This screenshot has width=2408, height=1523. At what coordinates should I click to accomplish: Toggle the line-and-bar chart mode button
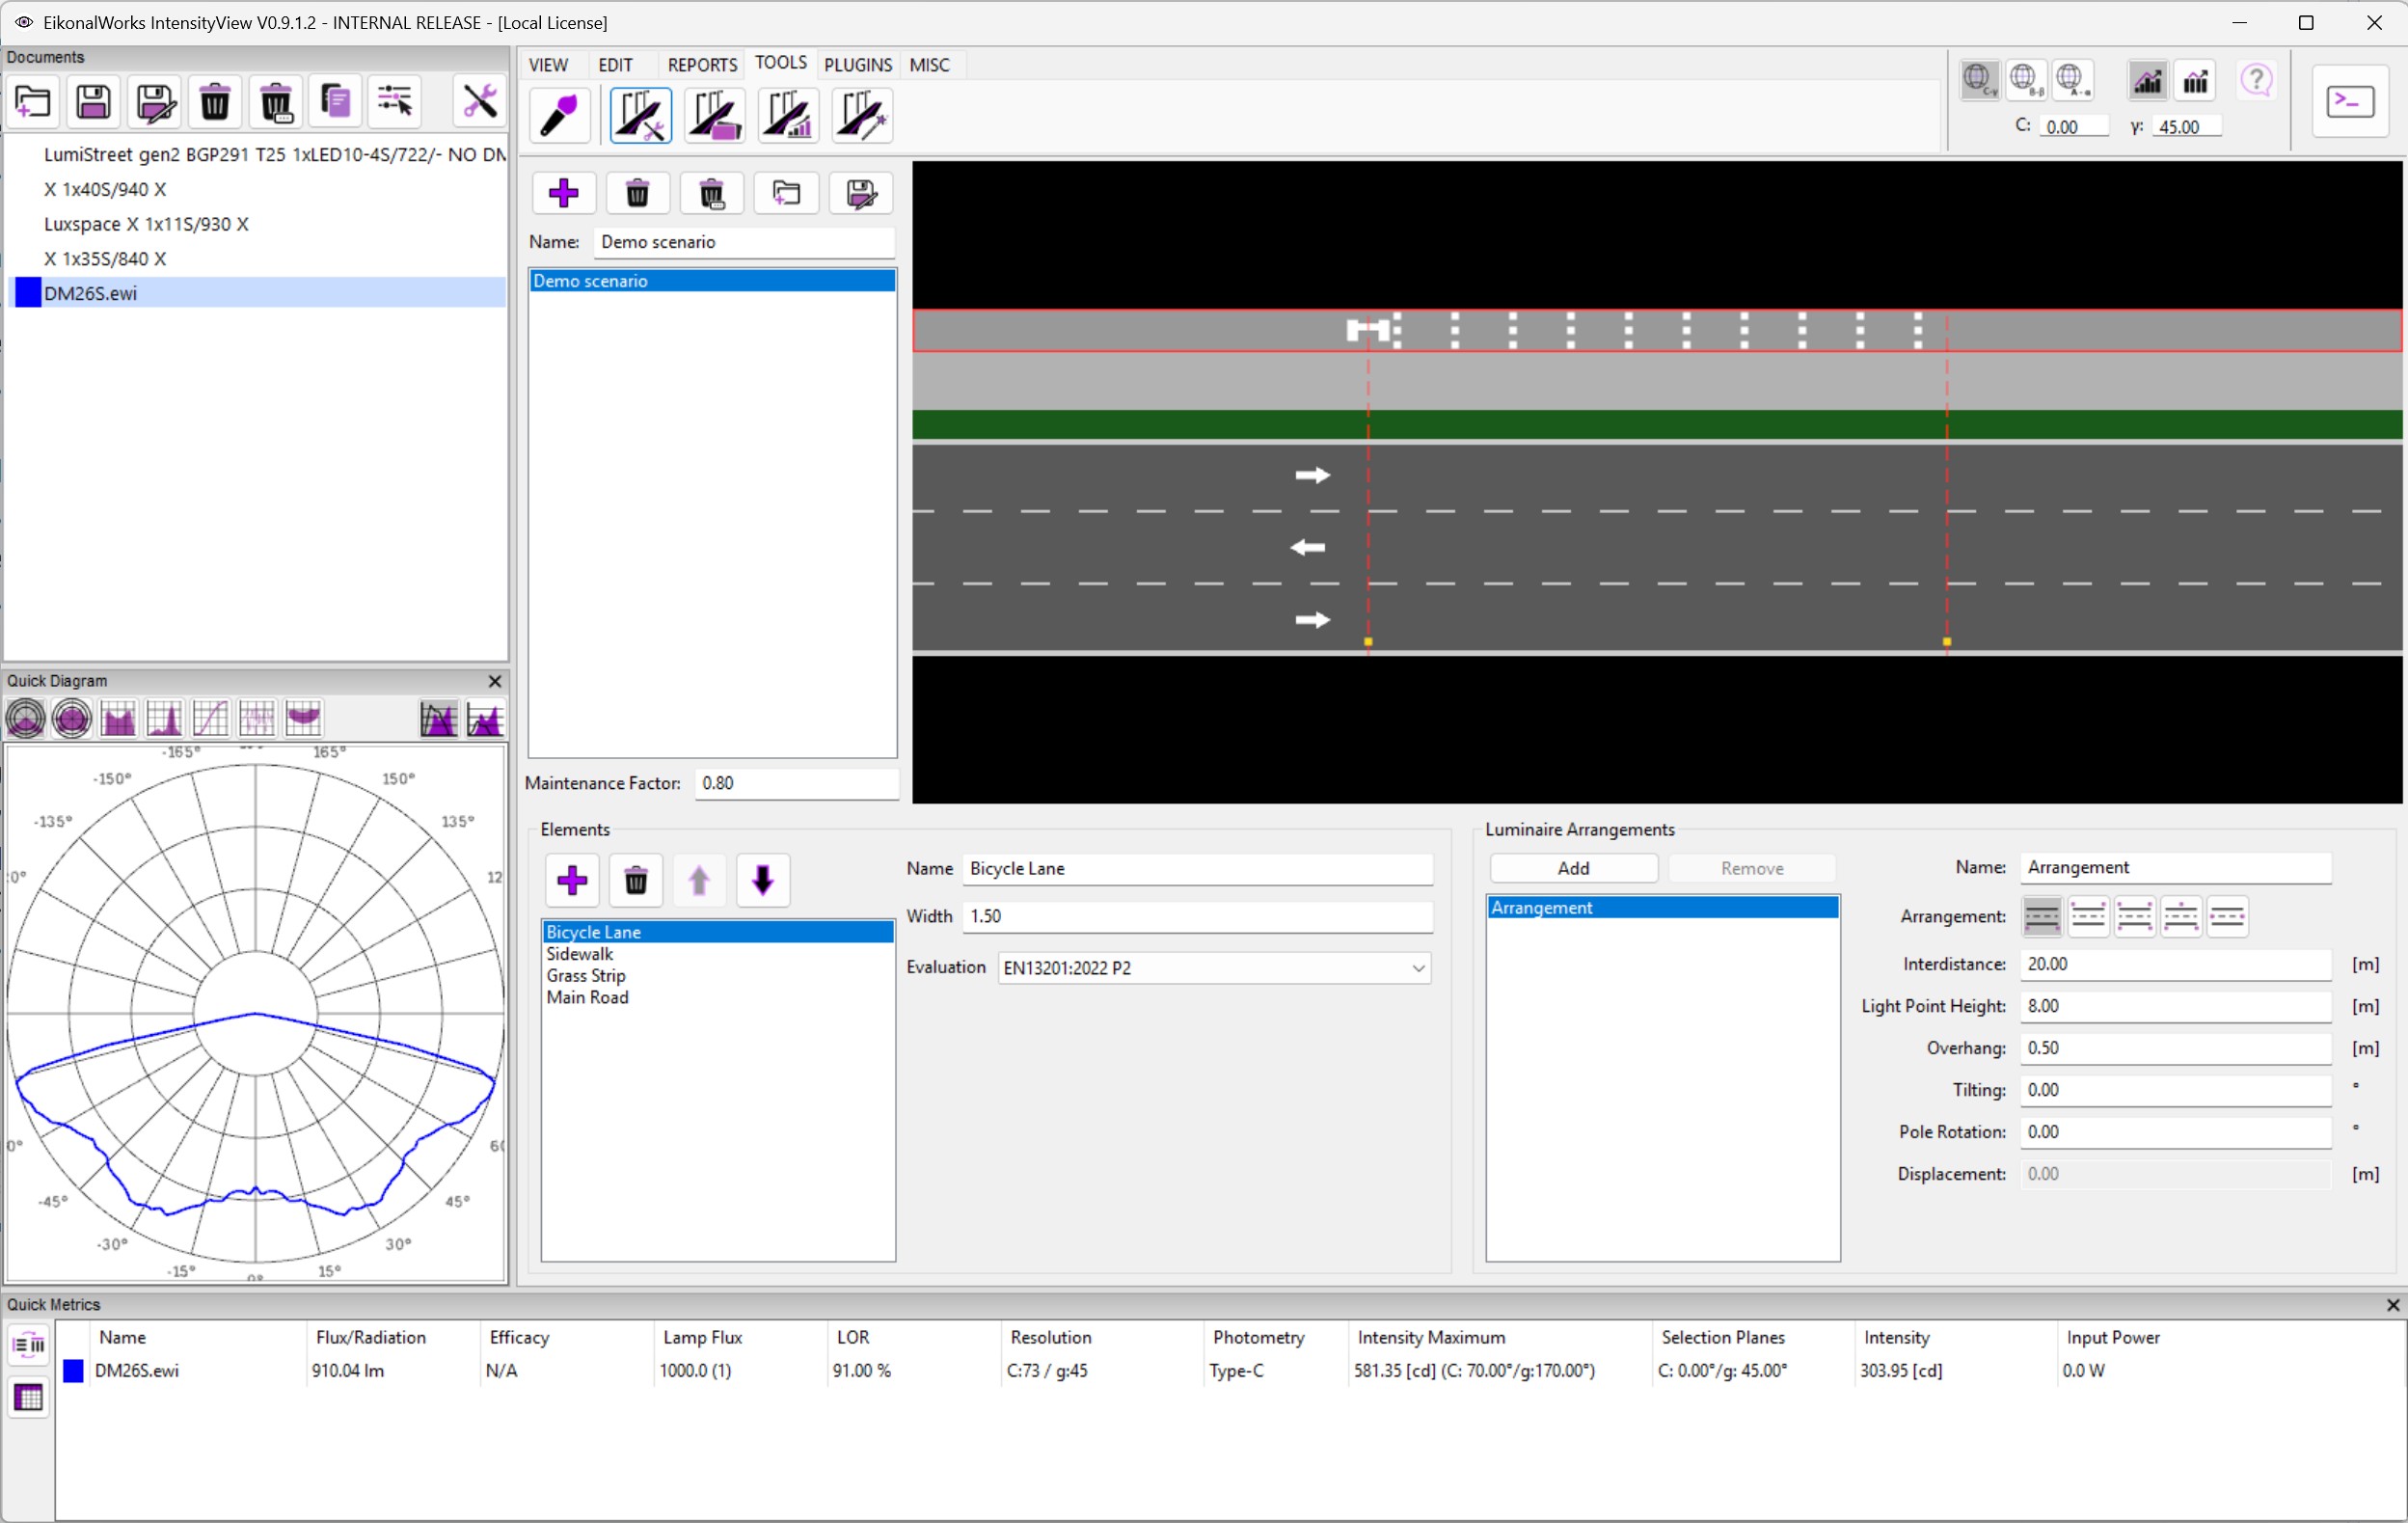click(x=2148, y=80)
